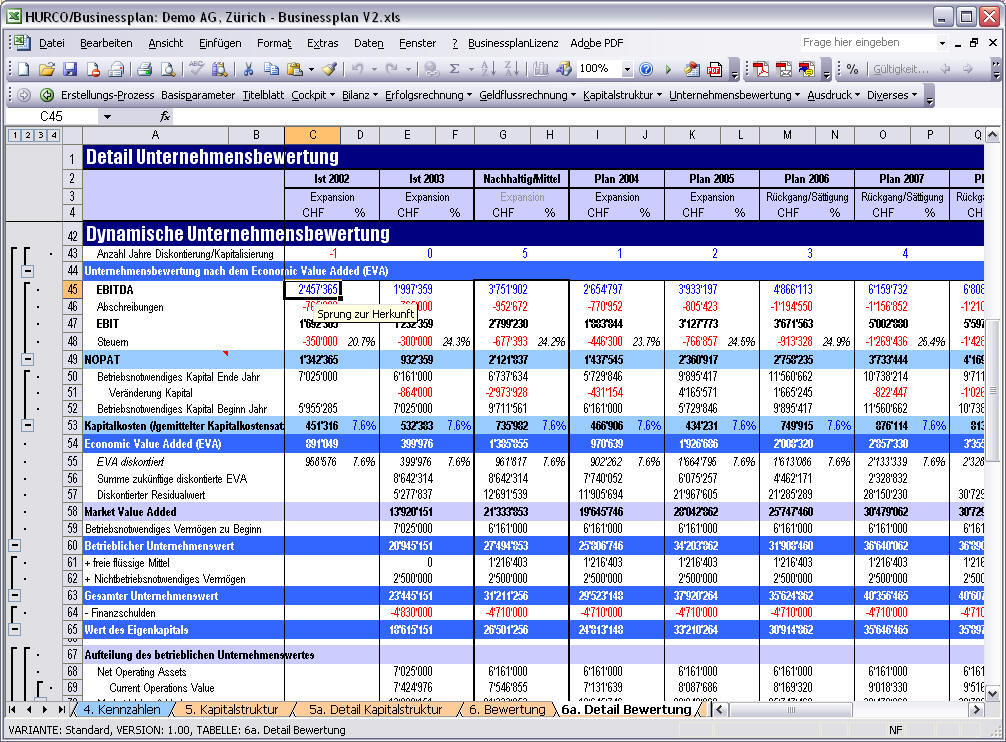The width and height of the screenshot is (1006, 742).
Task: Click the Print printer icon
Action: 144,69
